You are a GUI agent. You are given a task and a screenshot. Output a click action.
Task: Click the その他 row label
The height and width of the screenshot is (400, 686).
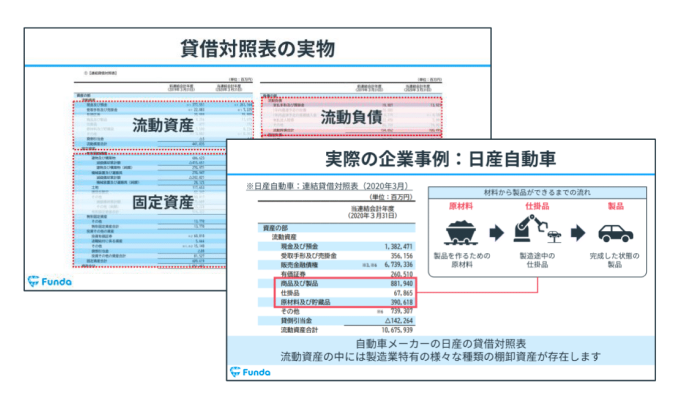tap(290, 312)
